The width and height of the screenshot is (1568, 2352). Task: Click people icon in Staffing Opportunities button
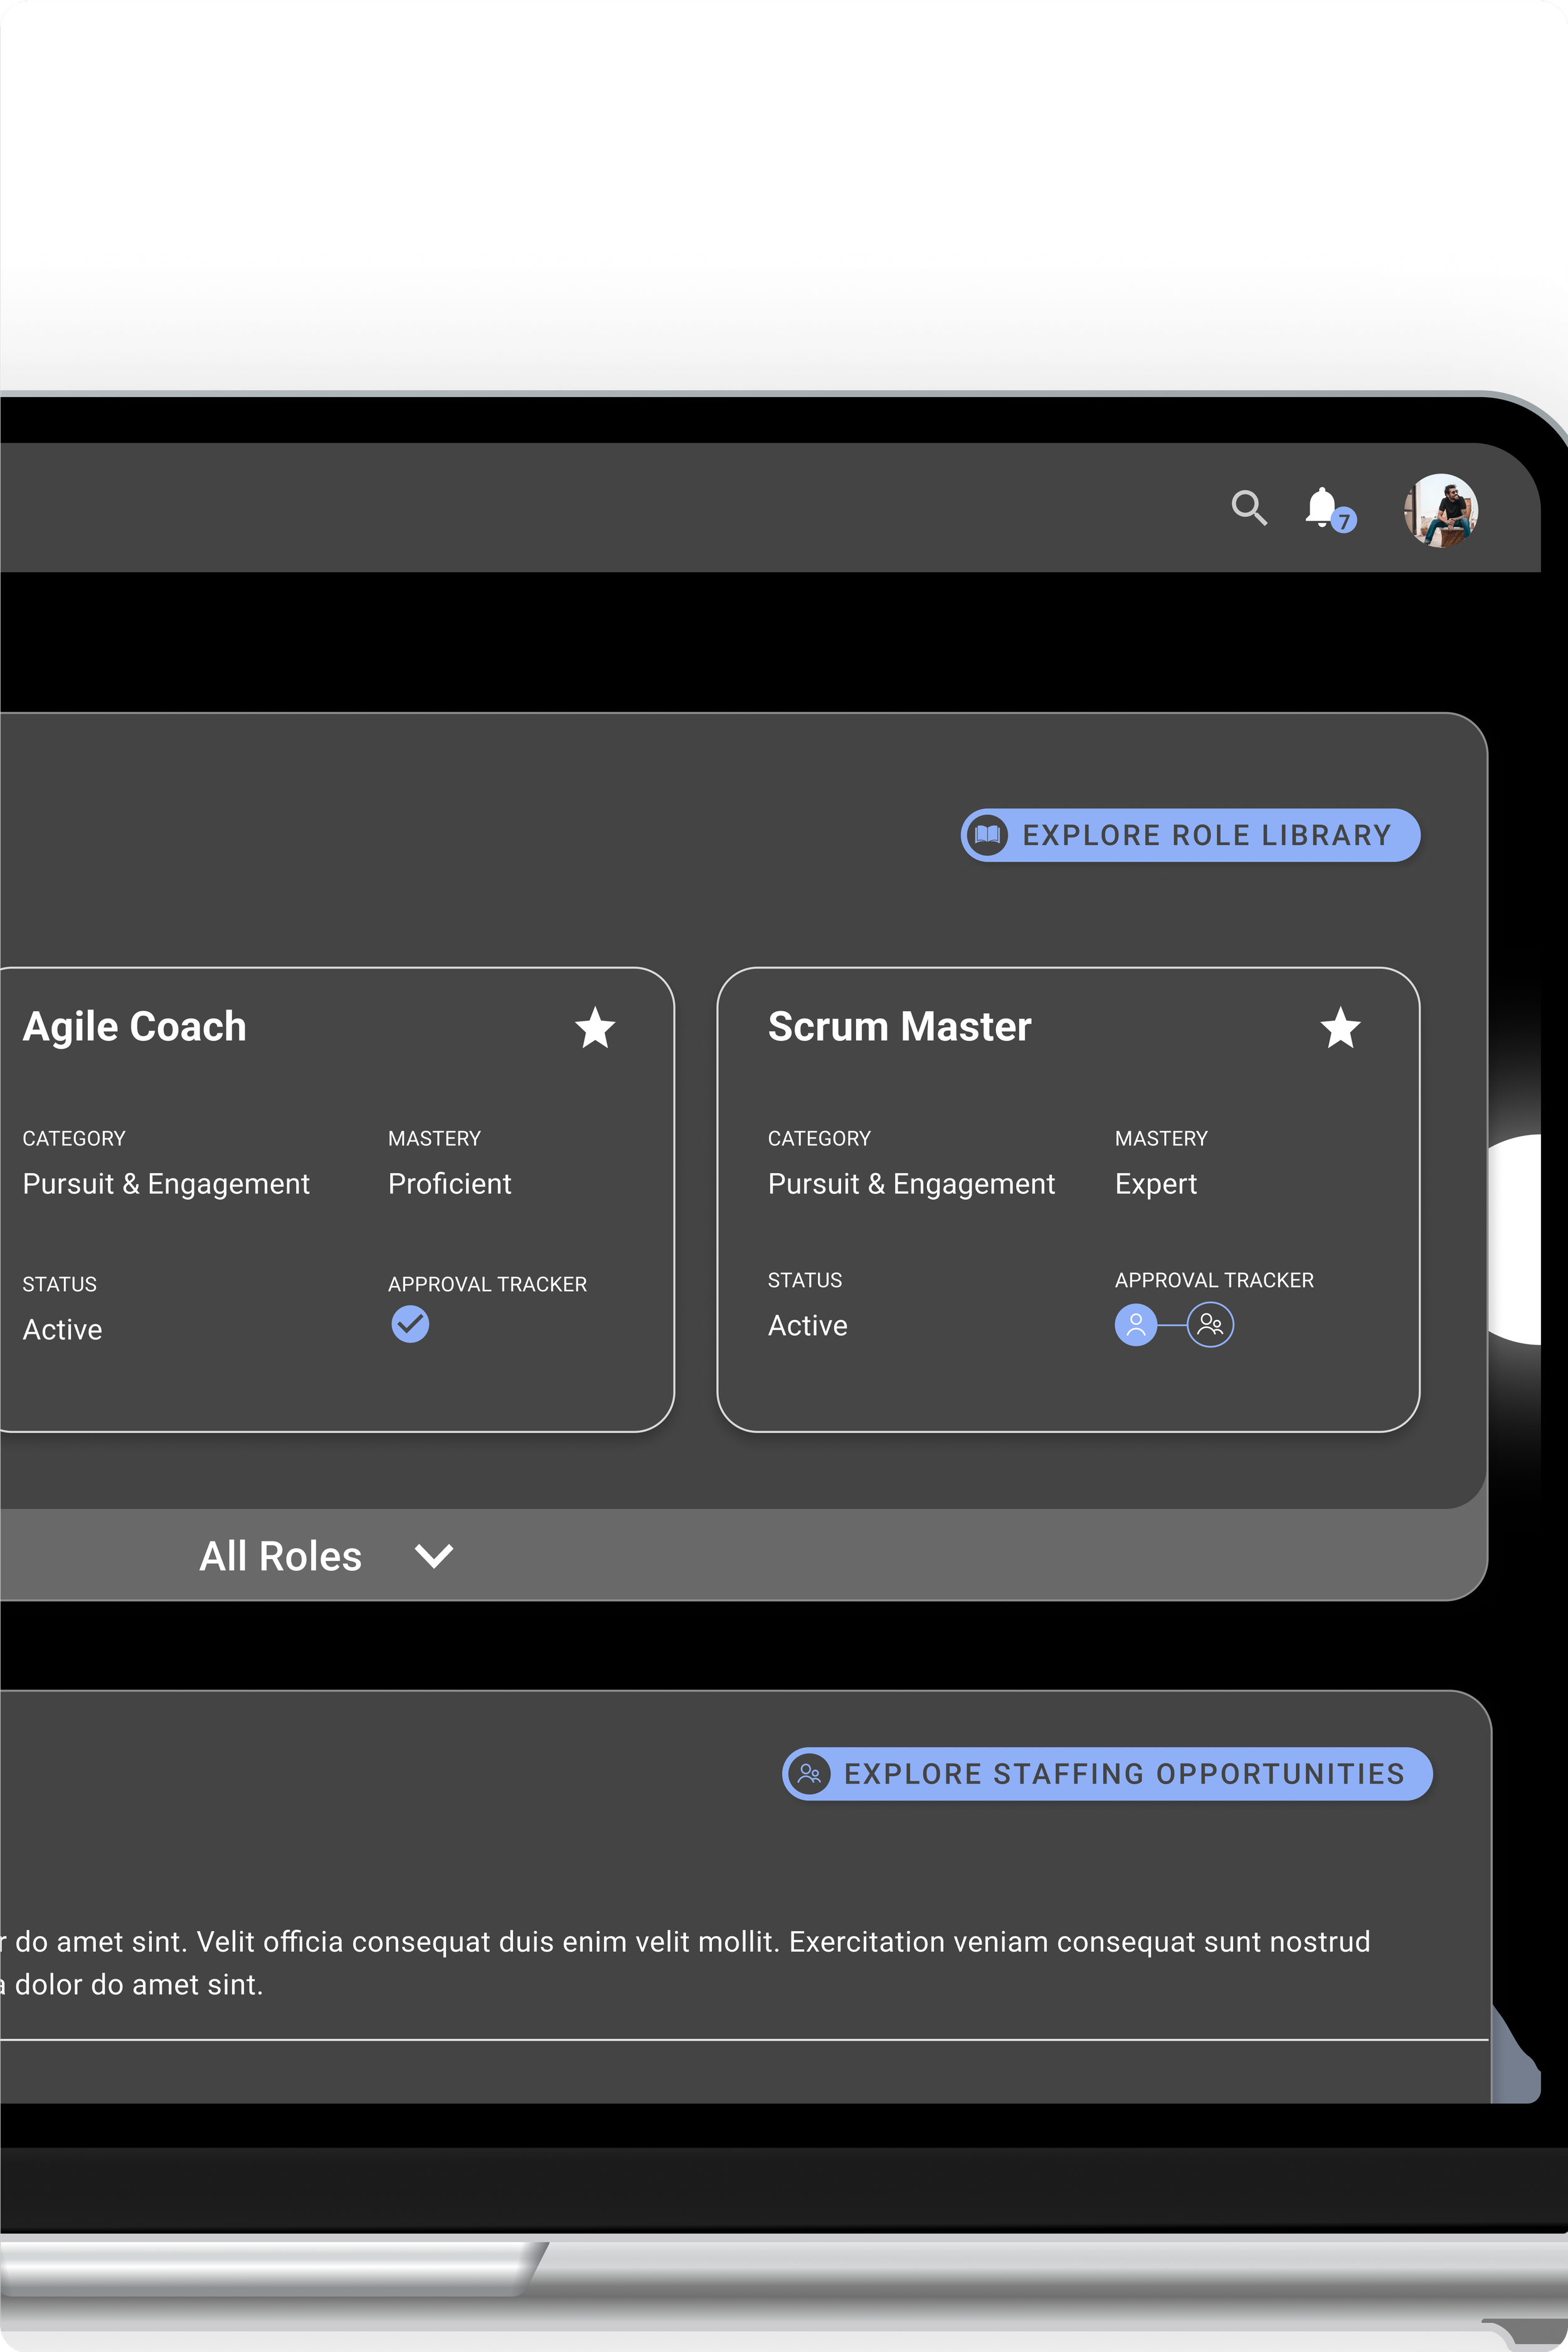click(x=809, y=1774)
